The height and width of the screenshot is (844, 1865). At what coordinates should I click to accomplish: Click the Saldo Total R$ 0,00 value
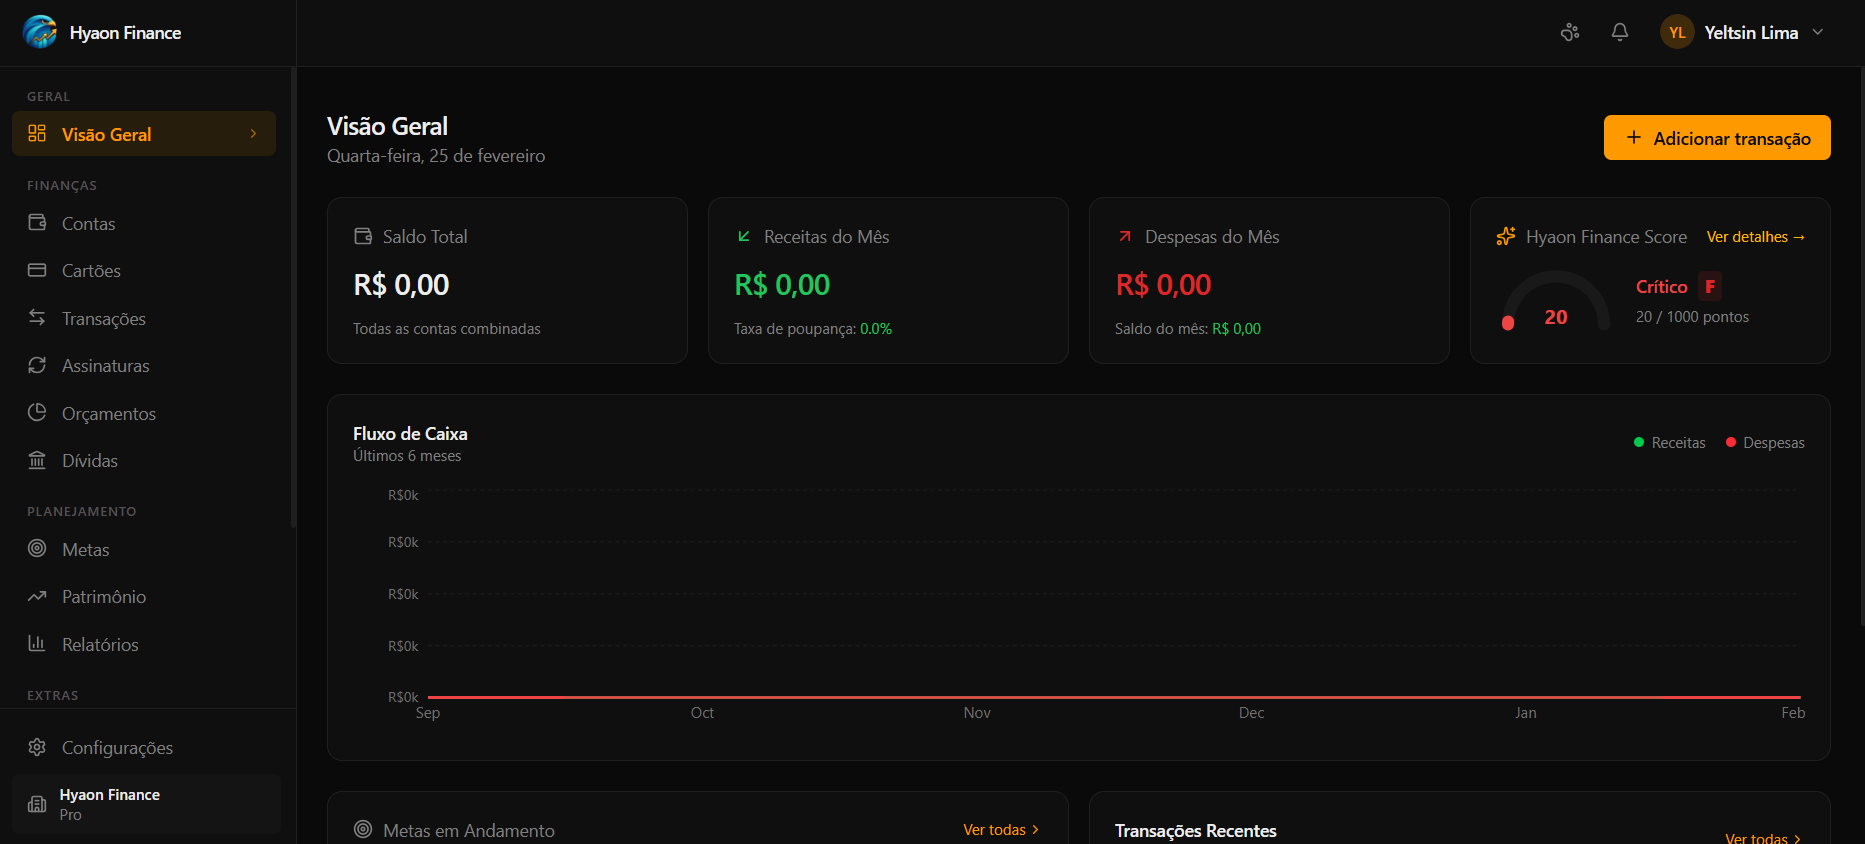401,285
